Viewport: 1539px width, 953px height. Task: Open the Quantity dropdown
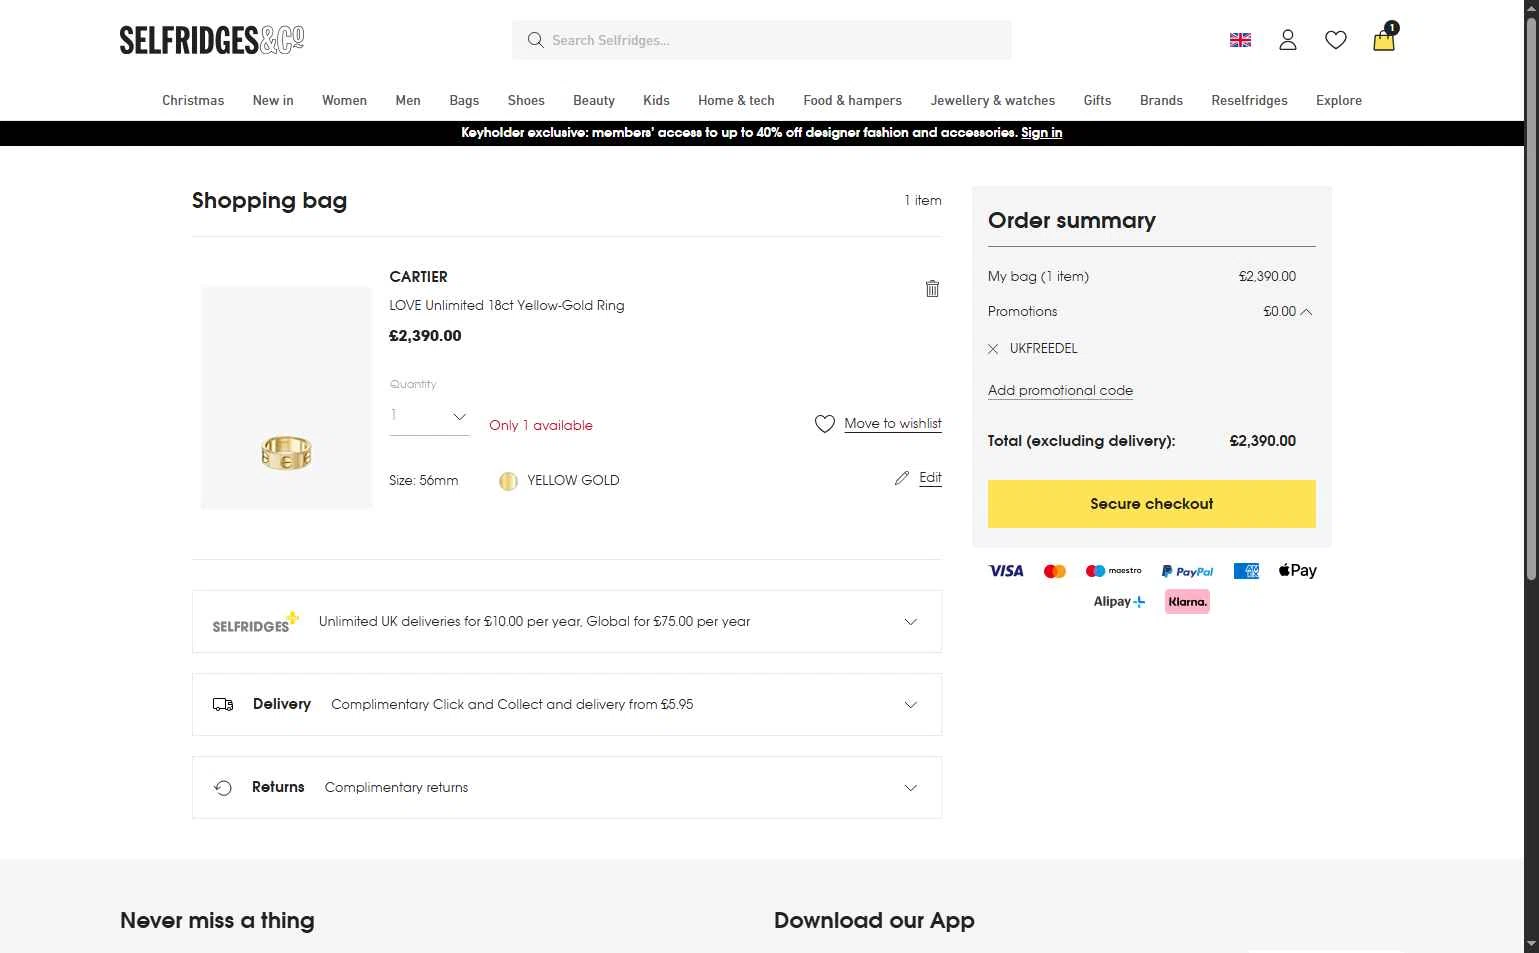pos(429,416)
